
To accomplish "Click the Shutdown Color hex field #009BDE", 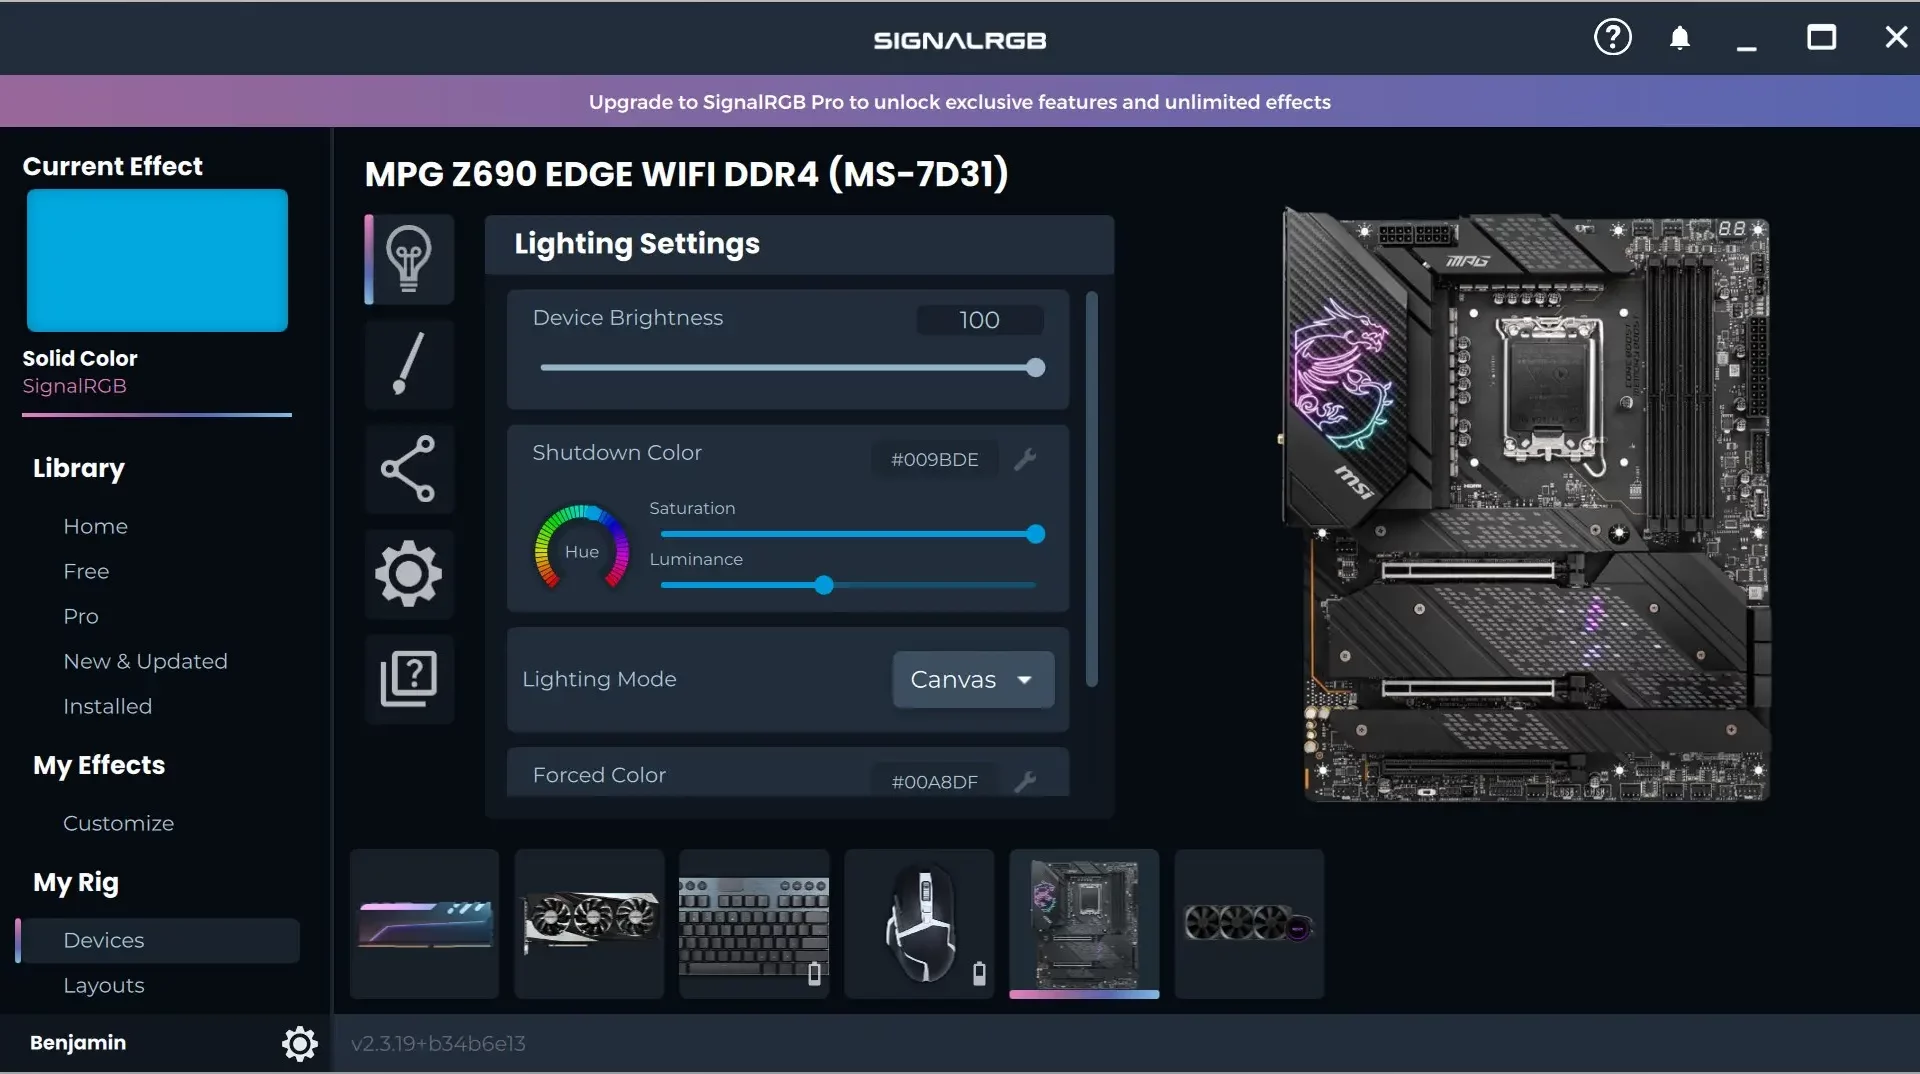I will 935,459.
